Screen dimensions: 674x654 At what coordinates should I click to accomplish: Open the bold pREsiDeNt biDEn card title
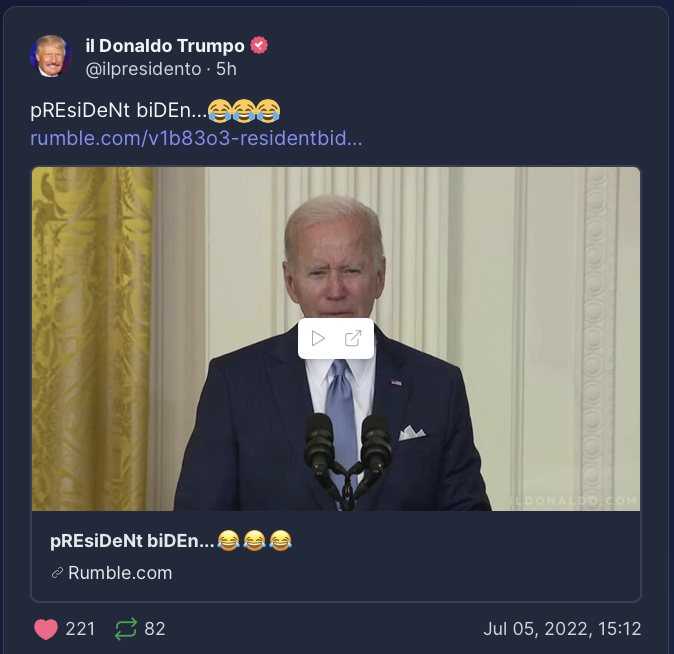coord(132,541)
